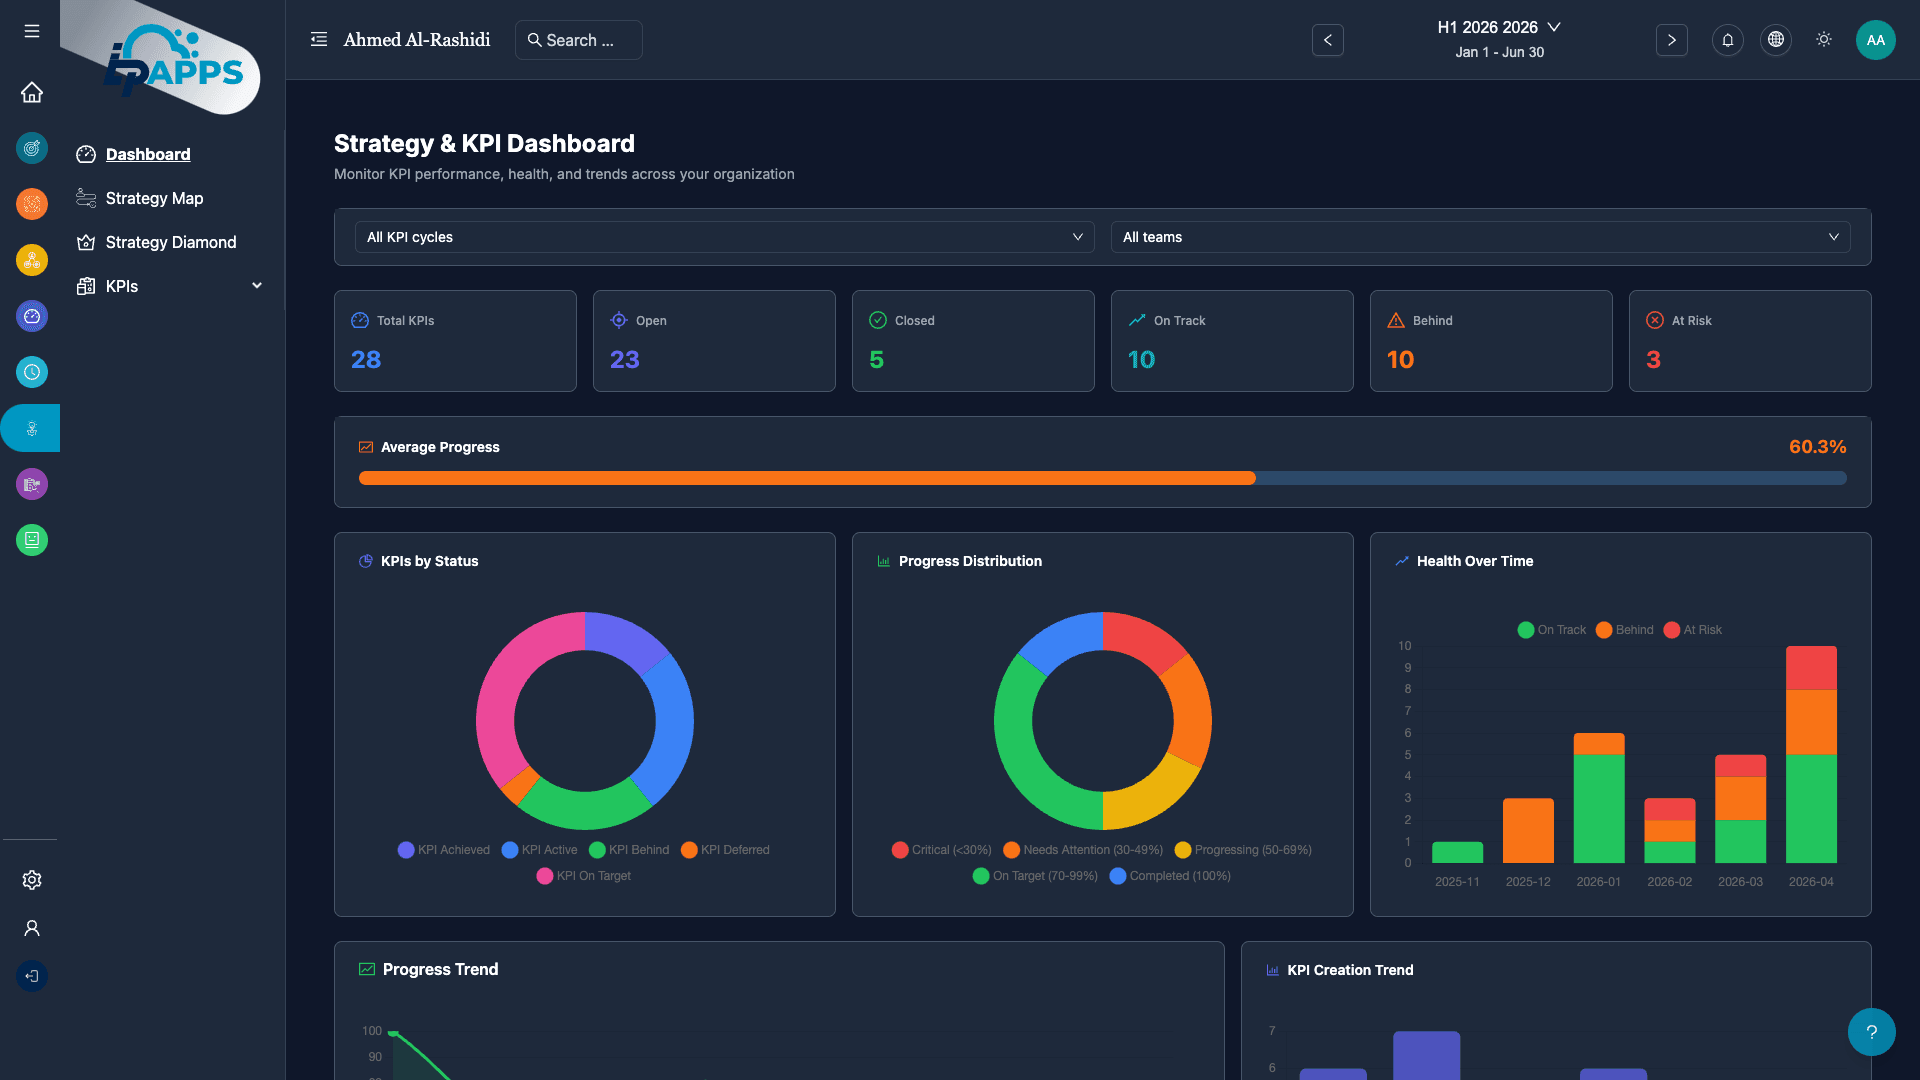The width and height of the screenshot is (1920, 1080).
Task: Change language using the globe icon
Action: 1775,40
